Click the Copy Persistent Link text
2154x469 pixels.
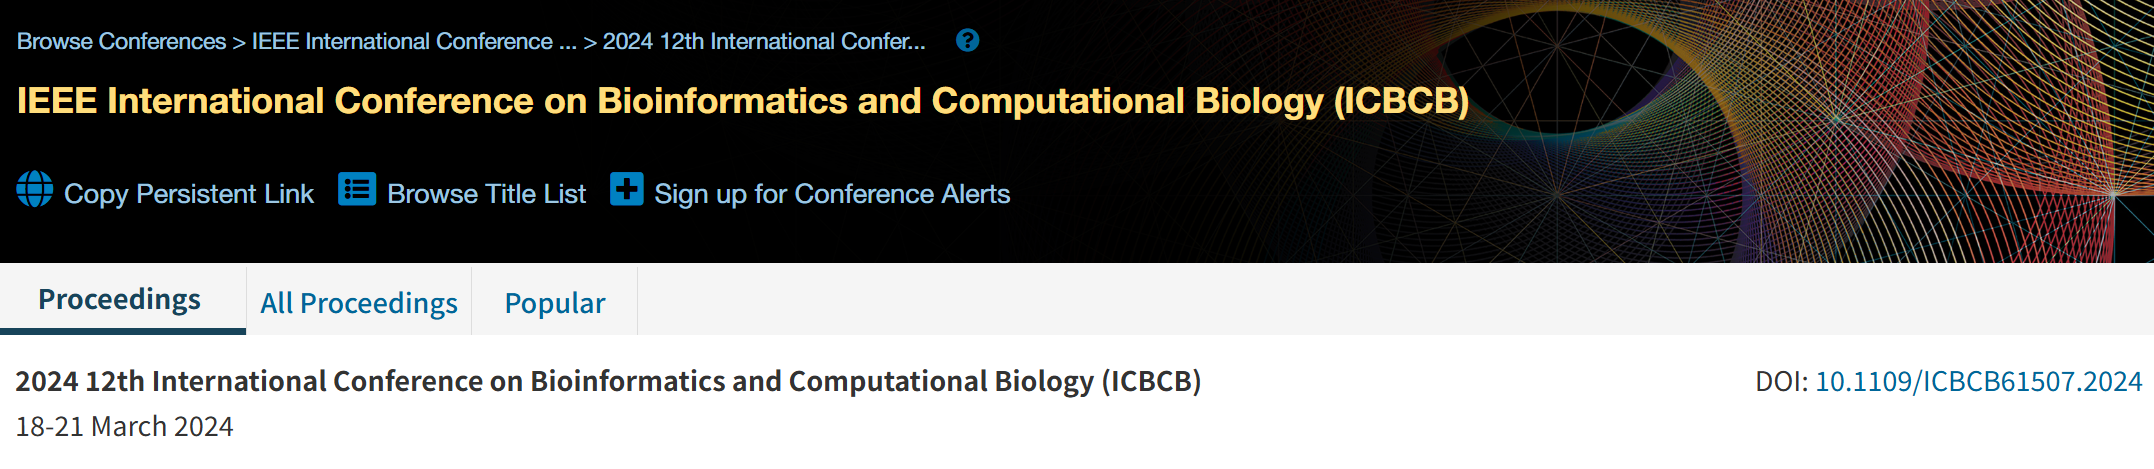(188, 194)
